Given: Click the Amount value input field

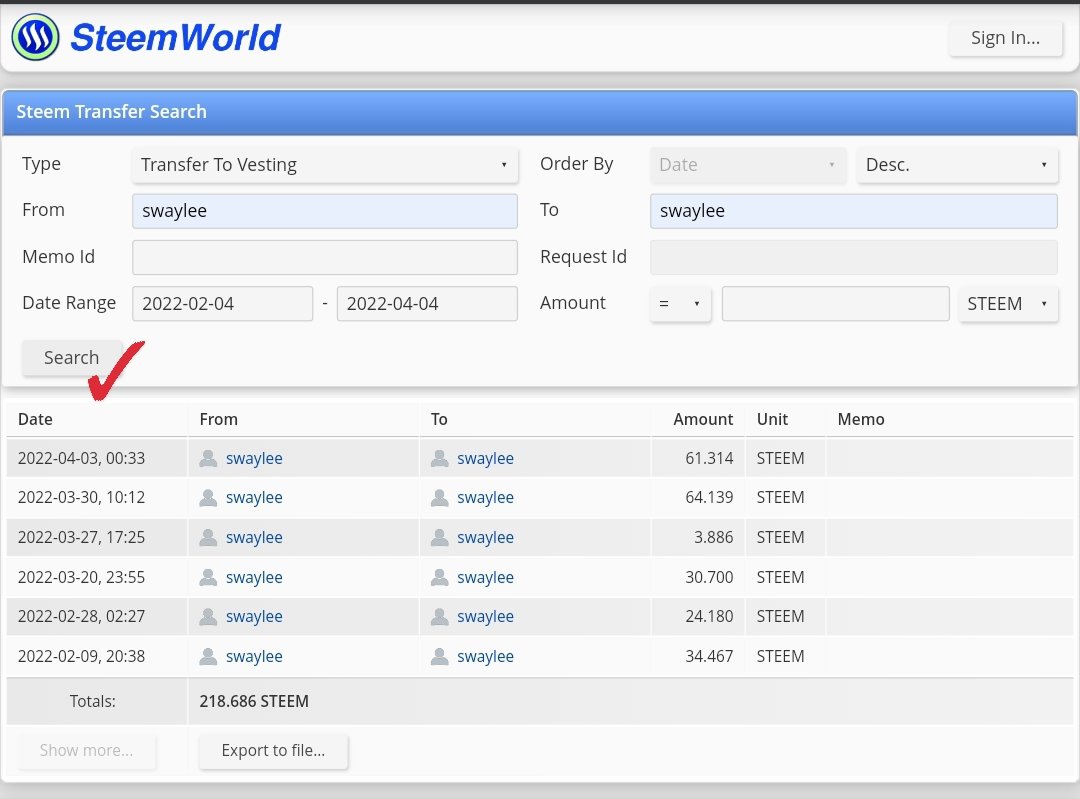Looking at the screenshot, I should (835, 304).
